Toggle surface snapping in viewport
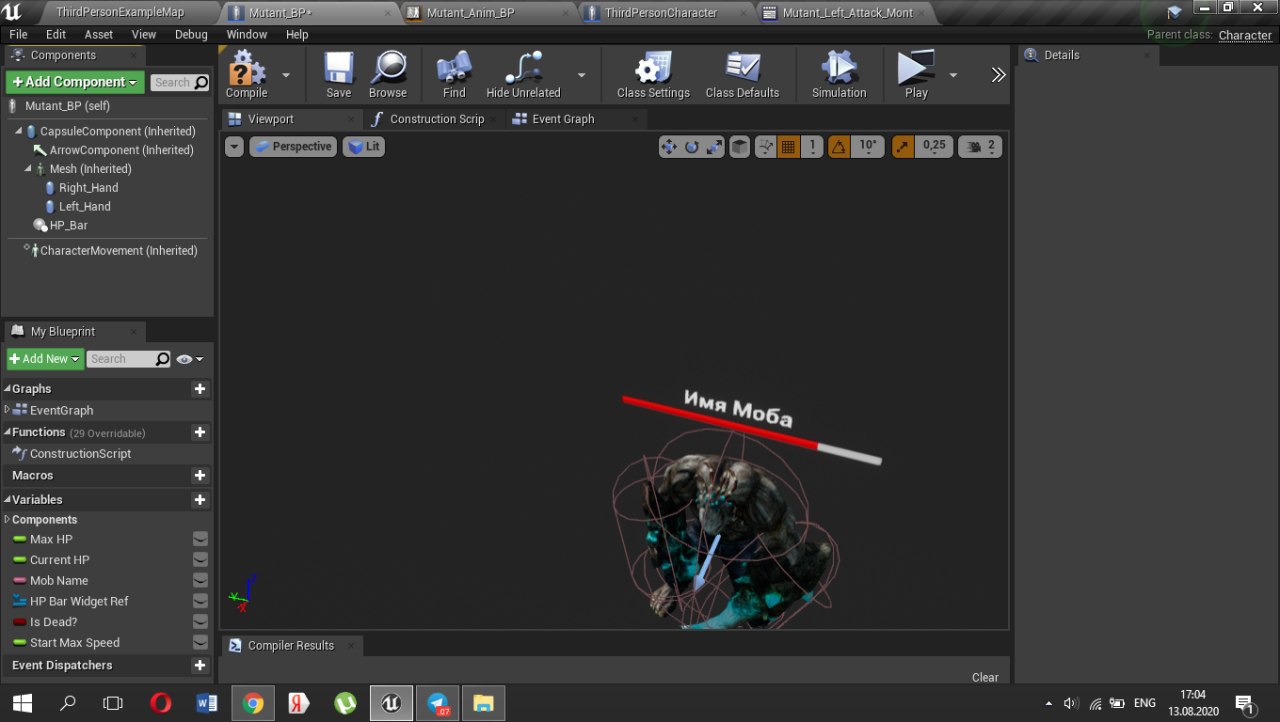This screenshot has width=1280, height=722. point(766,147)
